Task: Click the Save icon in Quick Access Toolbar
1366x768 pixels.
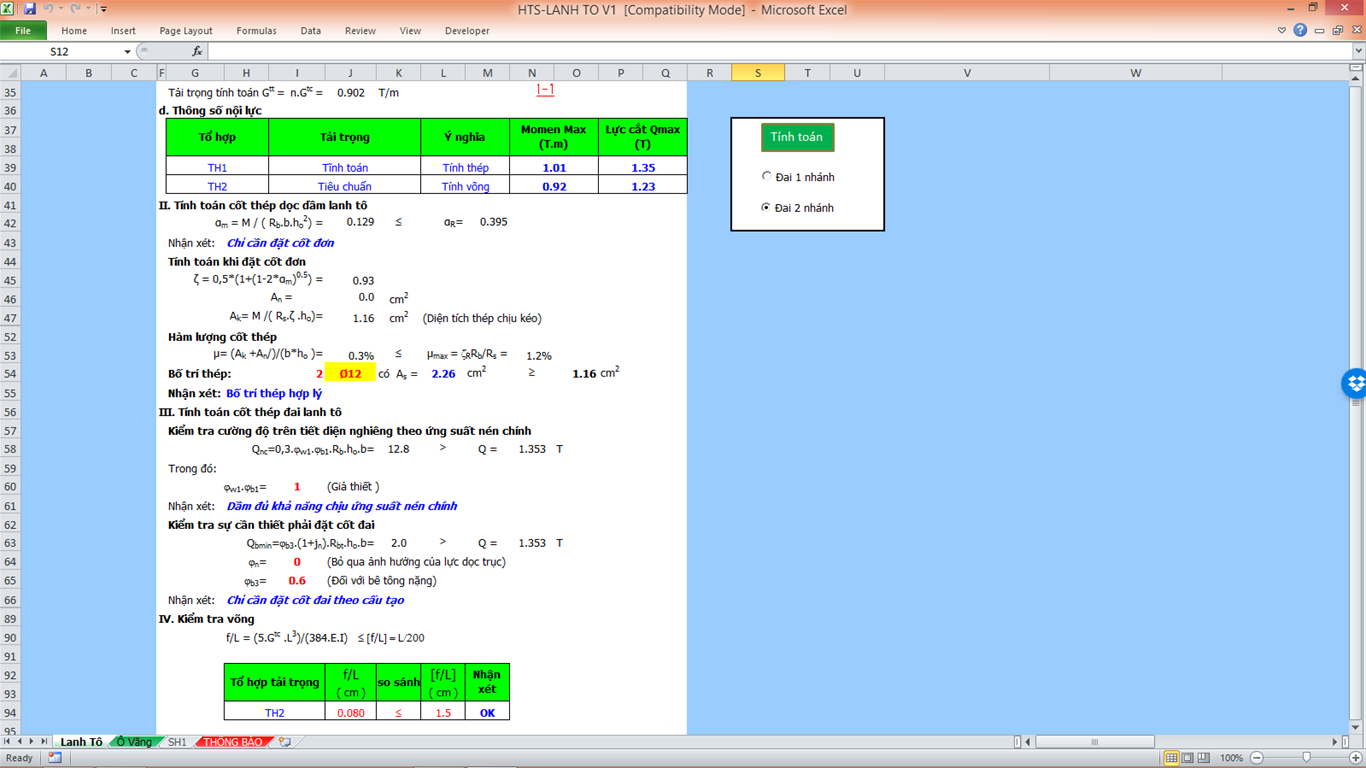Action: click(29, 9)
